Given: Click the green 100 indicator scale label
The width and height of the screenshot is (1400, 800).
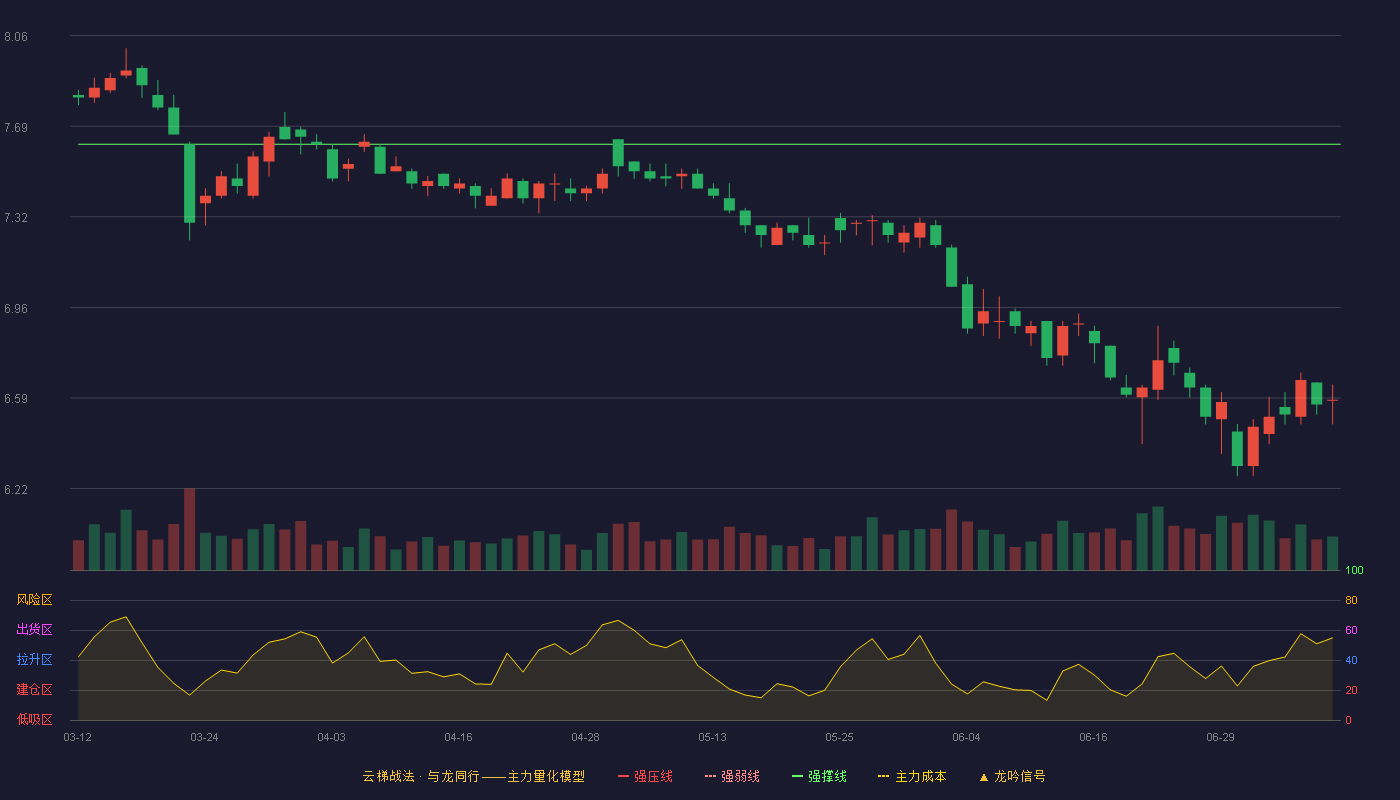Looking at the screenshot, I should pos(1354,571).
